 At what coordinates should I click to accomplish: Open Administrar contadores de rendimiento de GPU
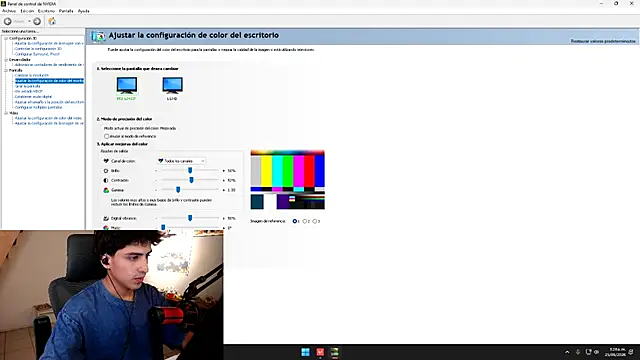49,64
